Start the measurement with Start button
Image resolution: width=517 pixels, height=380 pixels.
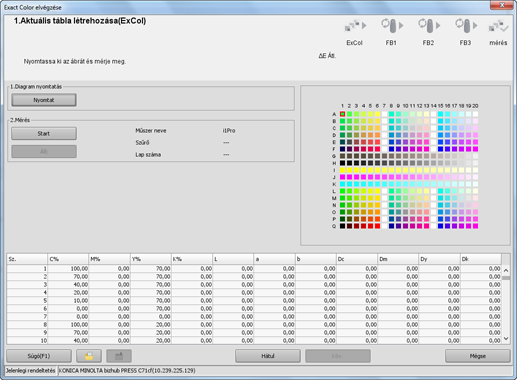(44, 133)
